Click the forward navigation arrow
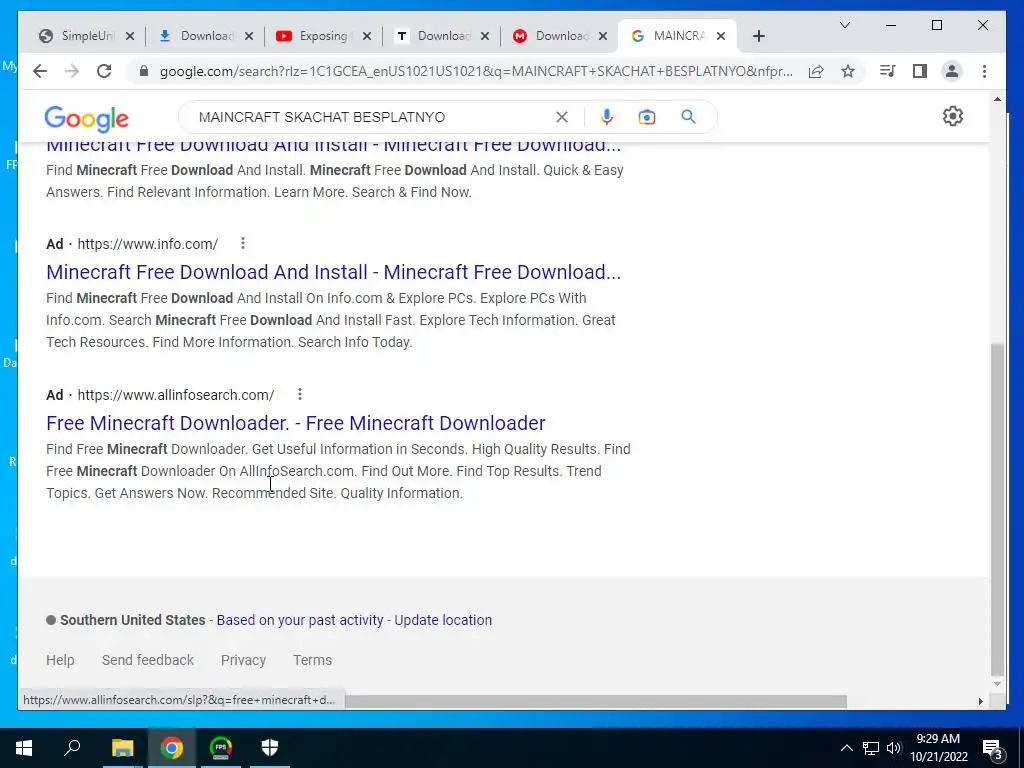The height and width of the screenshot is (768, 1024). pyautogui.click(x=72, y=71)
